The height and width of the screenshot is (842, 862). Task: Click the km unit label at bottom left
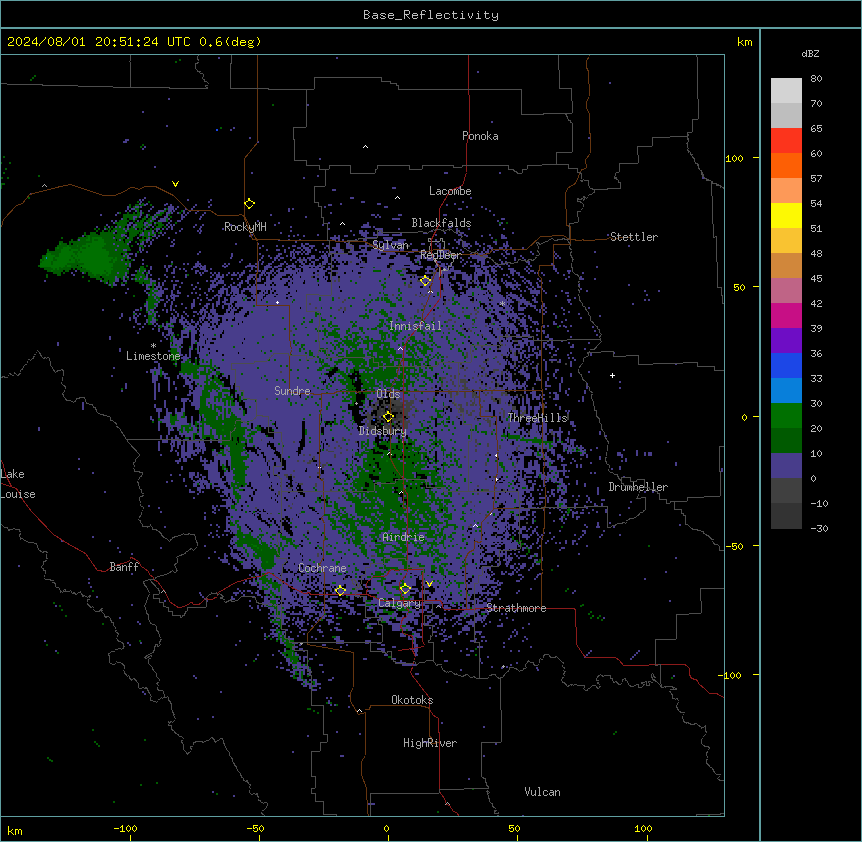pos(15,830)
